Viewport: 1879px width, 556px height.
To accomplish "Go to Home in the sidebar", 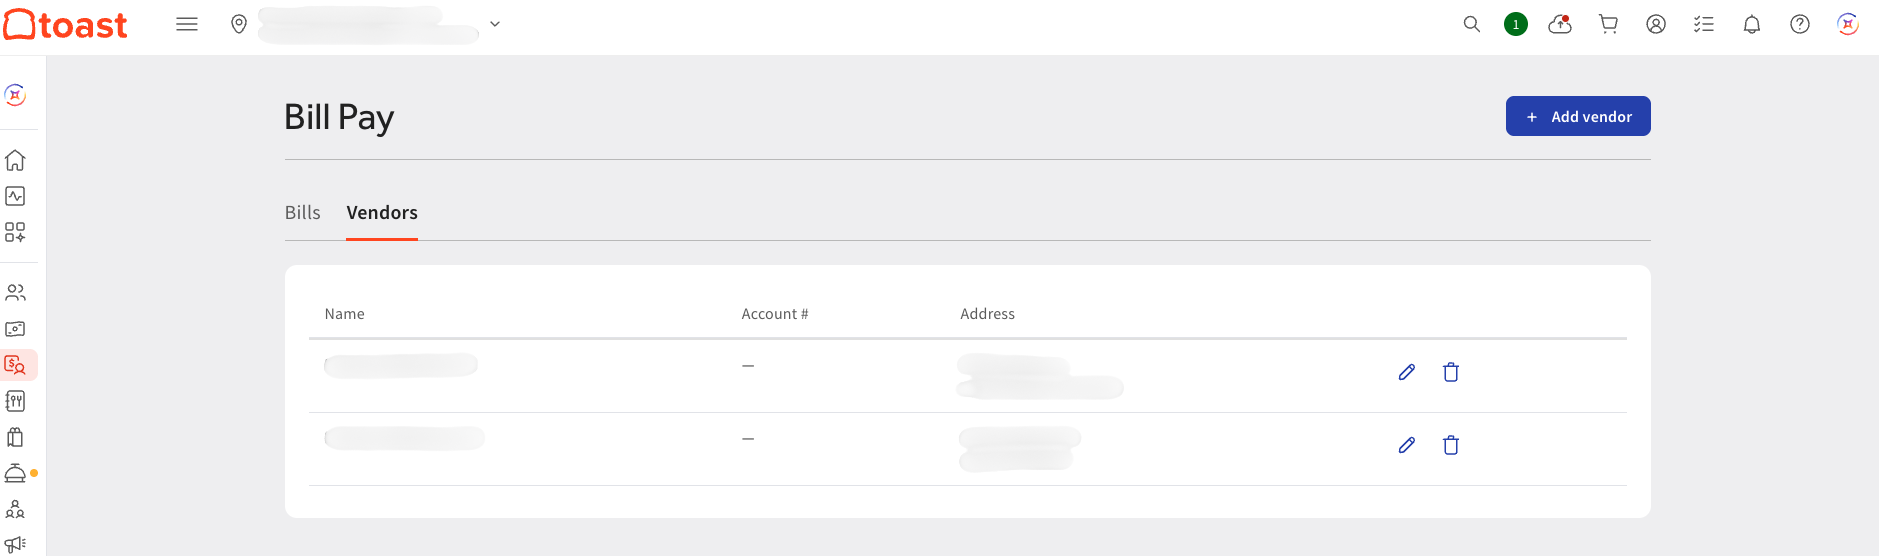I will [x=15, y=160].
